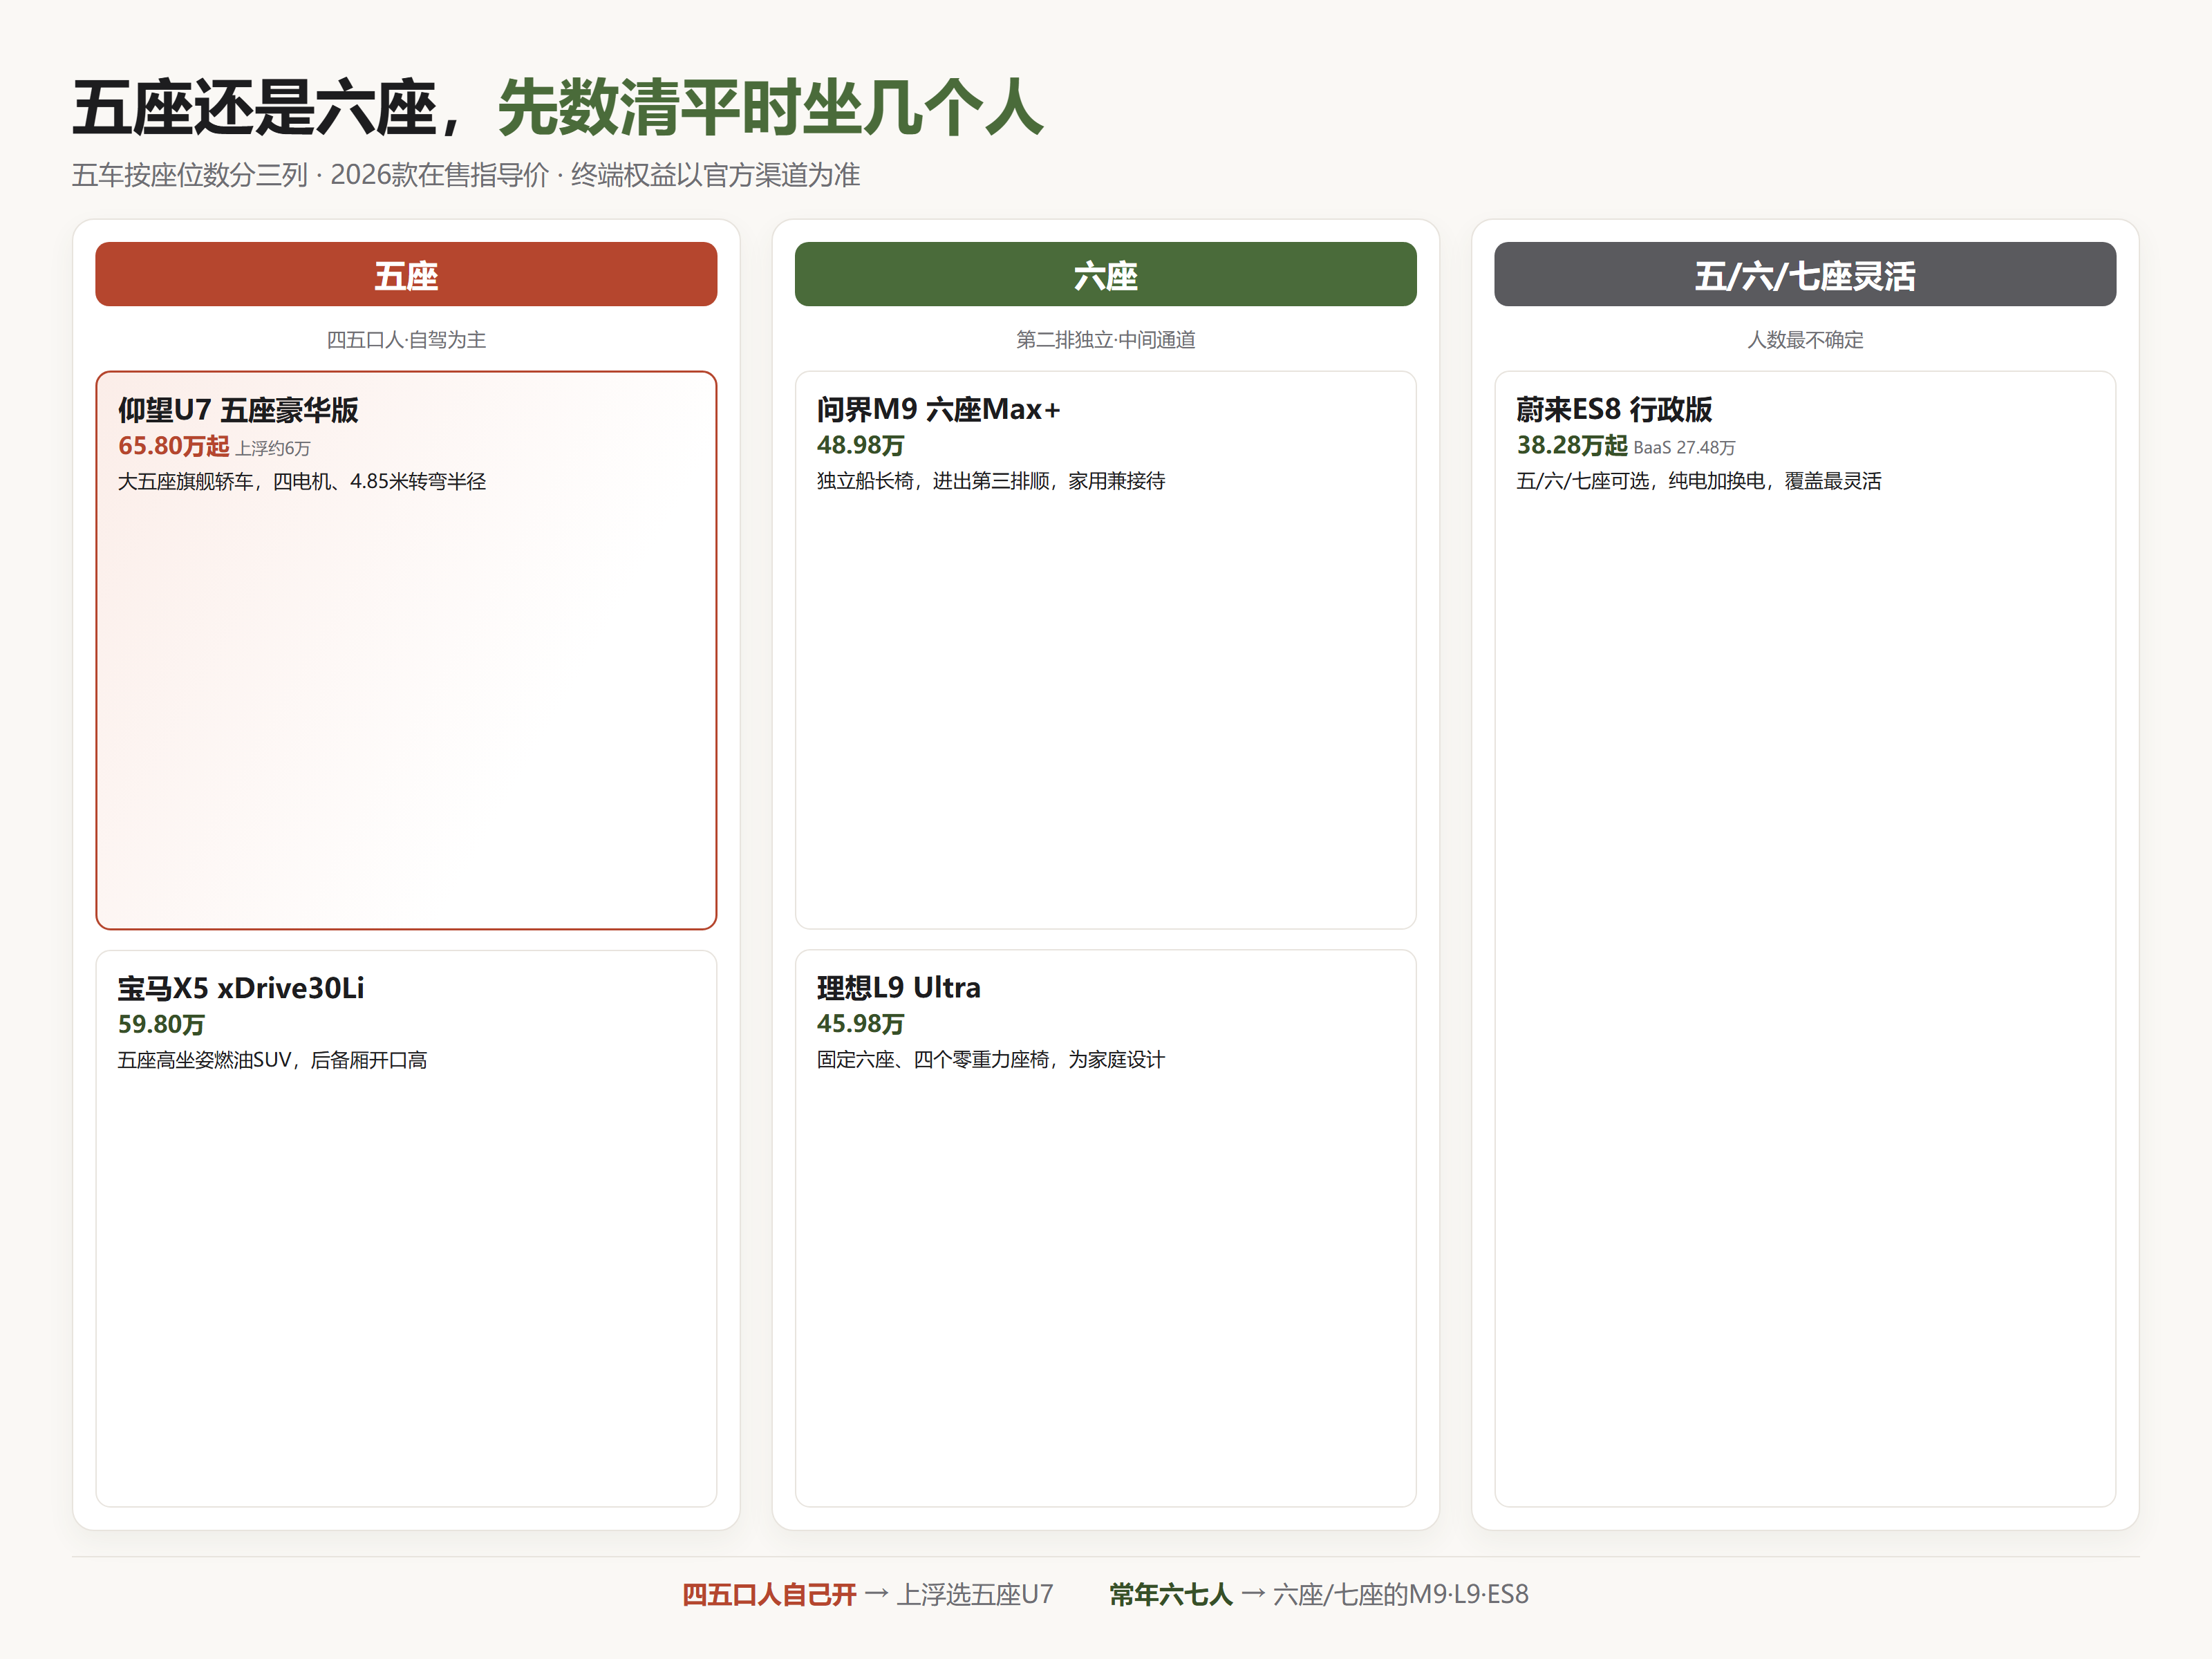Click the 四五口人·自驾为主 subtitle

tap(406, 340)
